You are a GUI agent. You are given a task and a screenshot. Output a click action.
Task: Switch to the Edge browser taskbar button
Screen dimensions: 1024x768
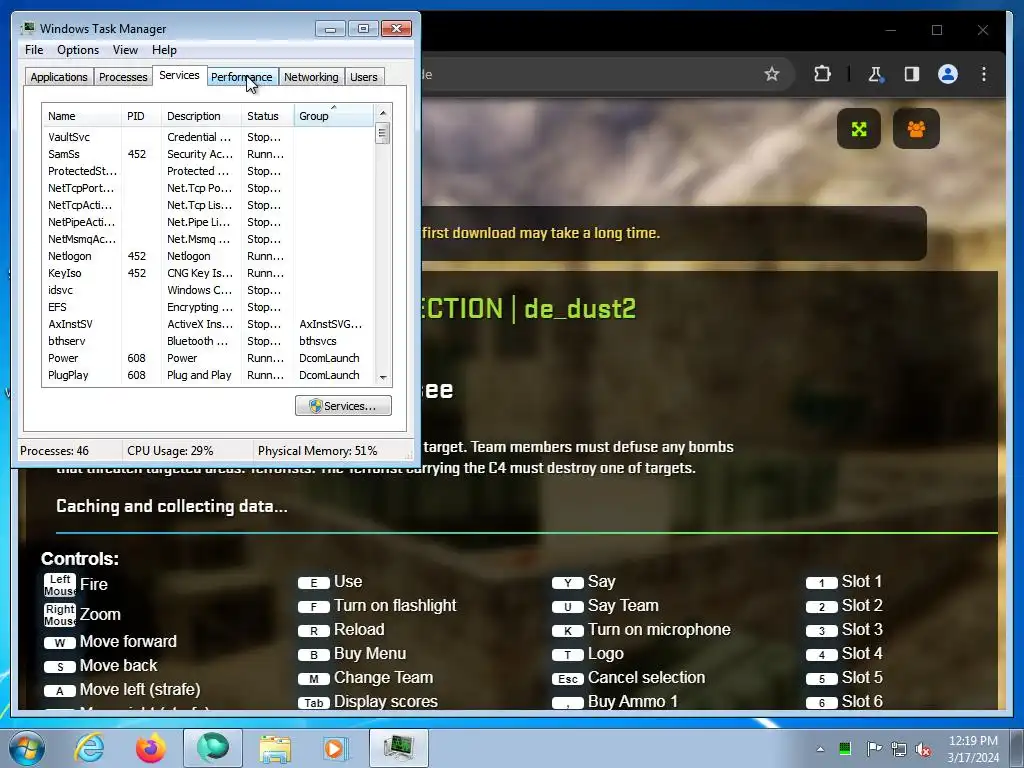coord(213,748)
